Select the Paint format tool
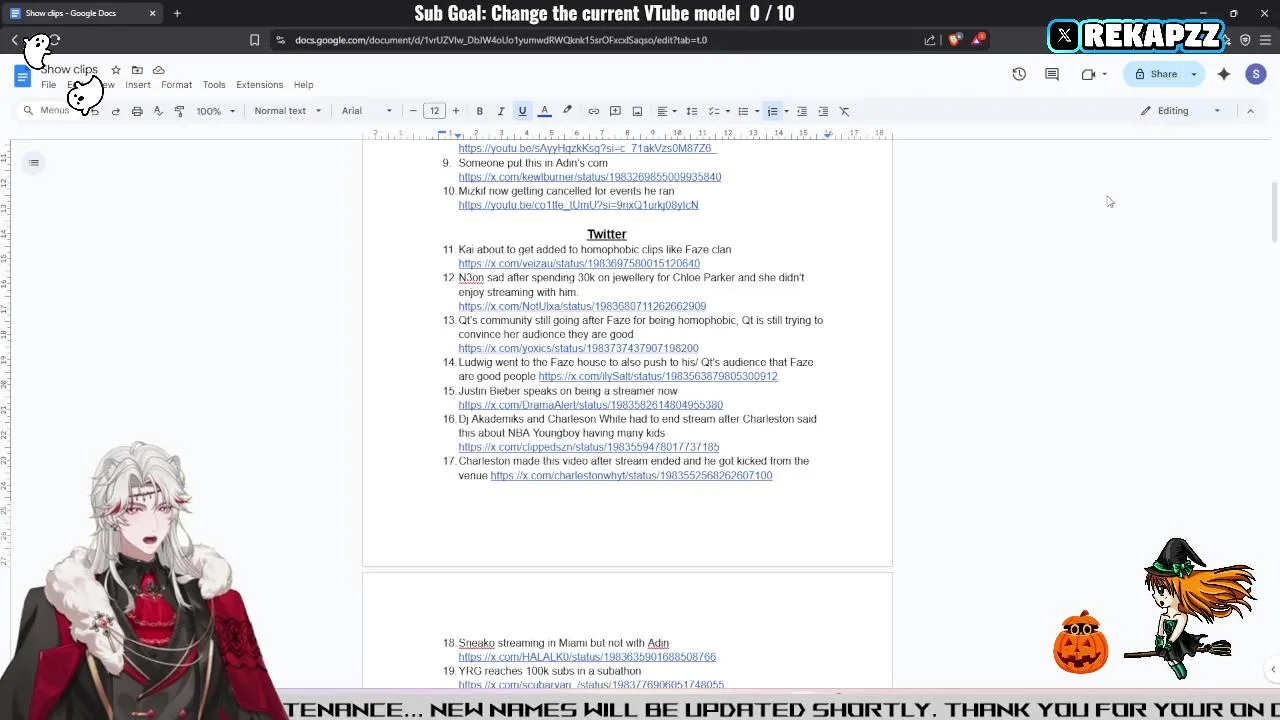The width and height of the screenshot is (1280, 720). point(179,111)
